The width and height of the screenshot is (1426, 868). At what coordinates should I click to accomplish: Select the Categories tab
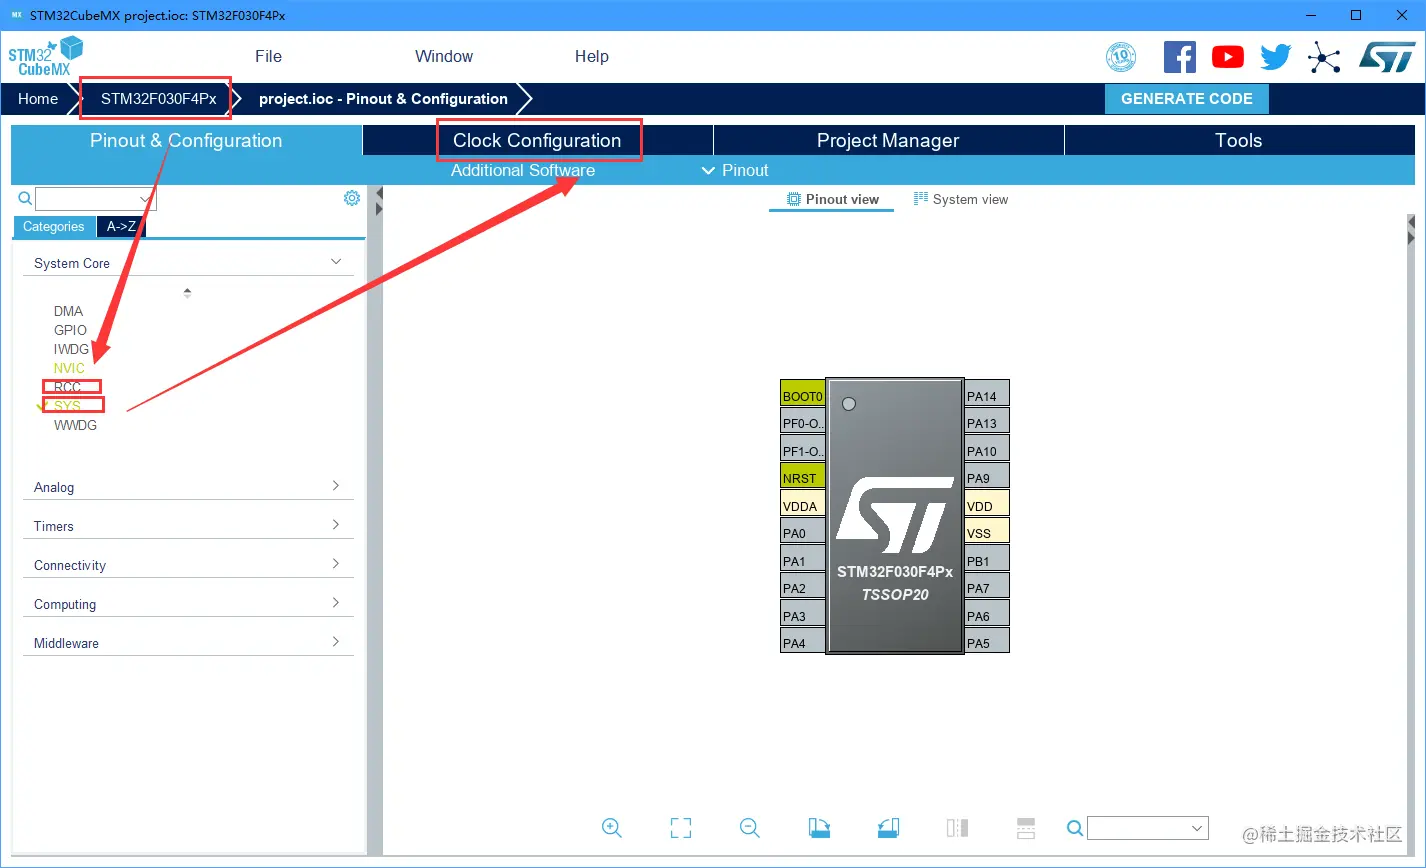pyautogui.click(x=54, y=226)
